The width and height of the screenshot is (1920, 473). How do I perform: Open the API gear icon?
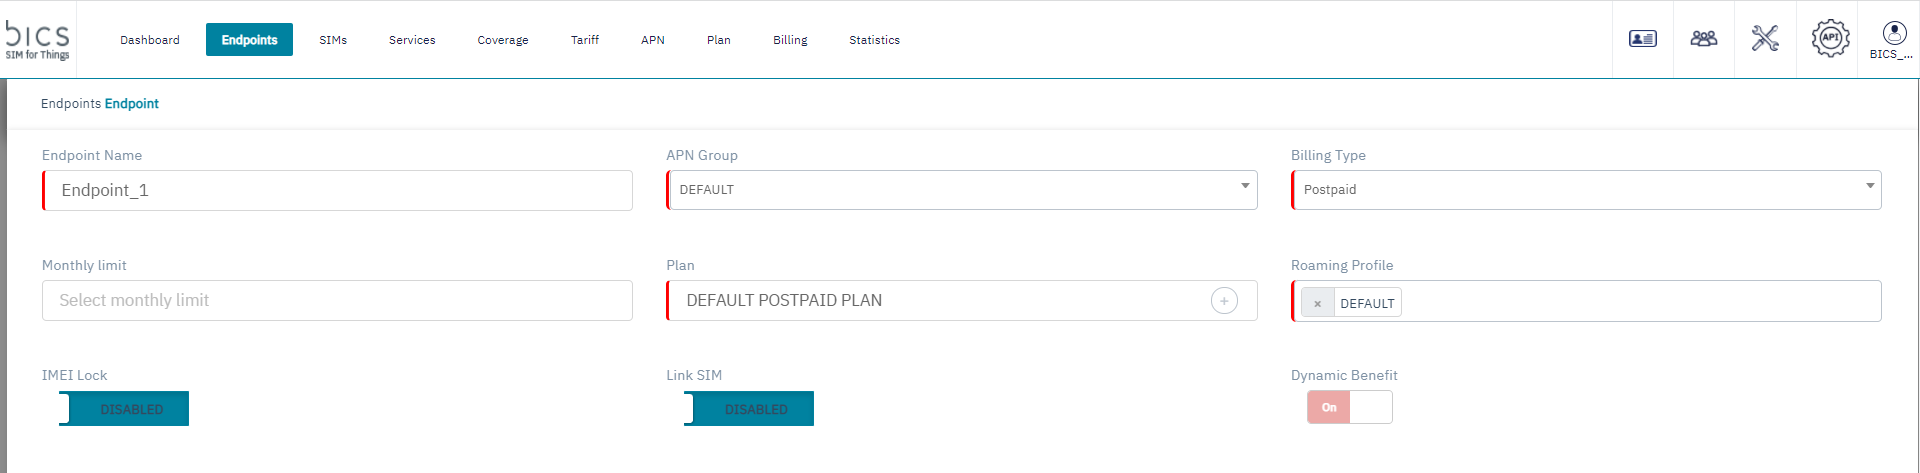(1830, 39)
